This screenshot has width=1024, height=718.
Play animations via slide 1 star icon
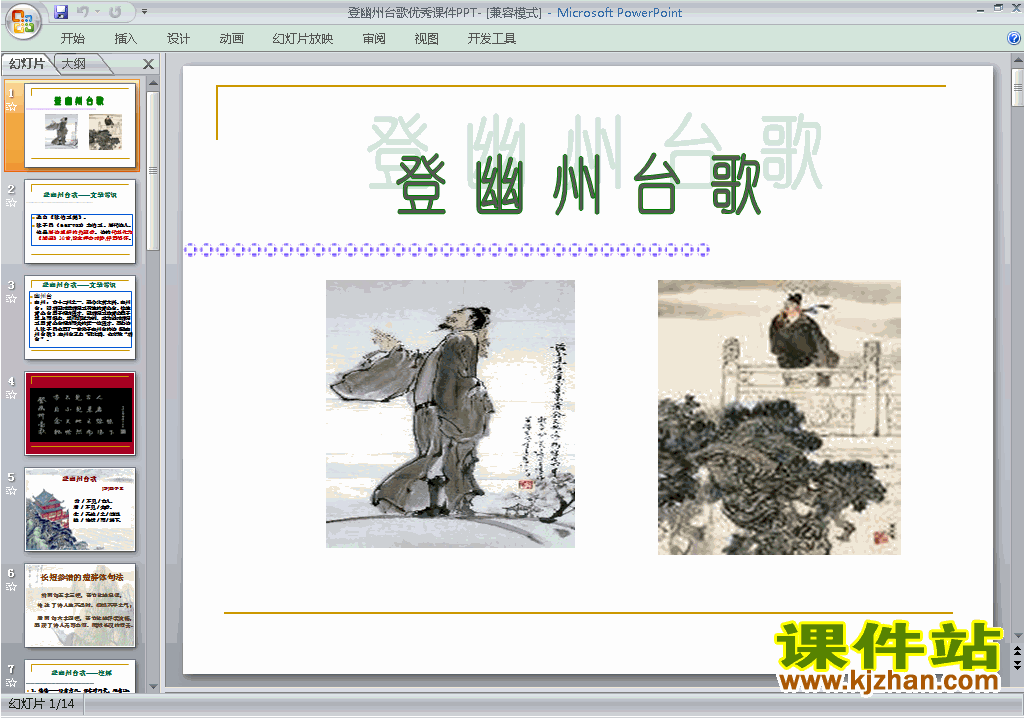click(x=11, y=106)
